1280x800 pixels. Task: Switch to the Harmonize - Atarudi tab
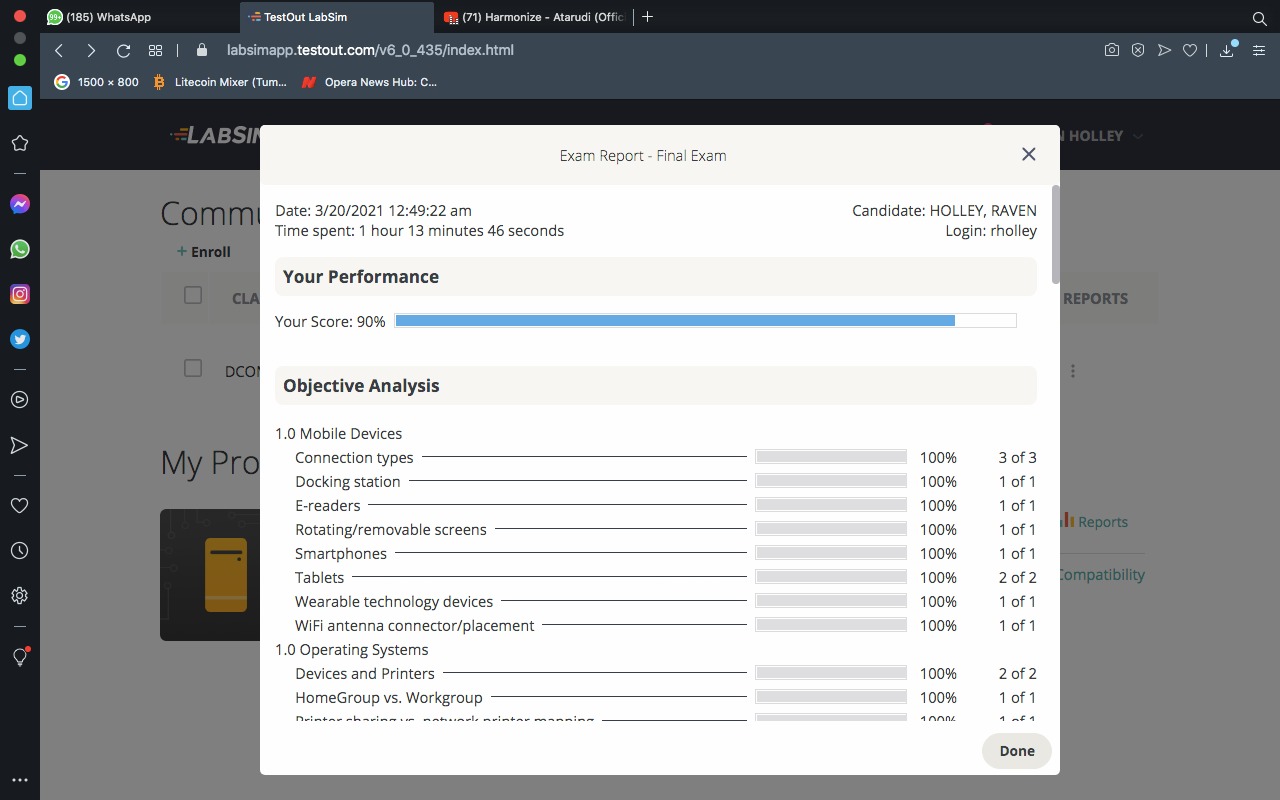click(542, 17)
